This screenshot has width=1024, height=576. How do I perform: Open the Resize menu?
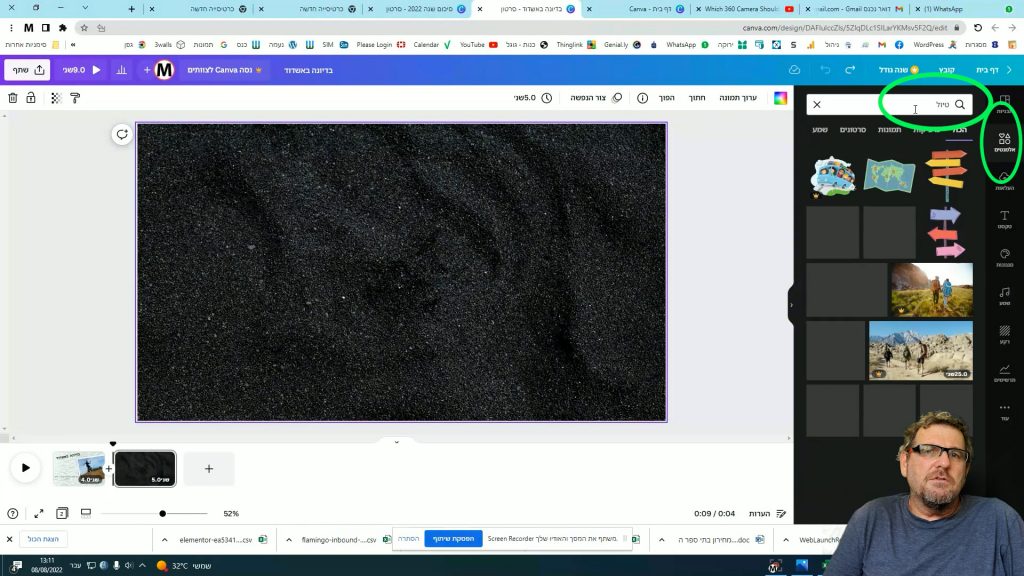[899, 70]
